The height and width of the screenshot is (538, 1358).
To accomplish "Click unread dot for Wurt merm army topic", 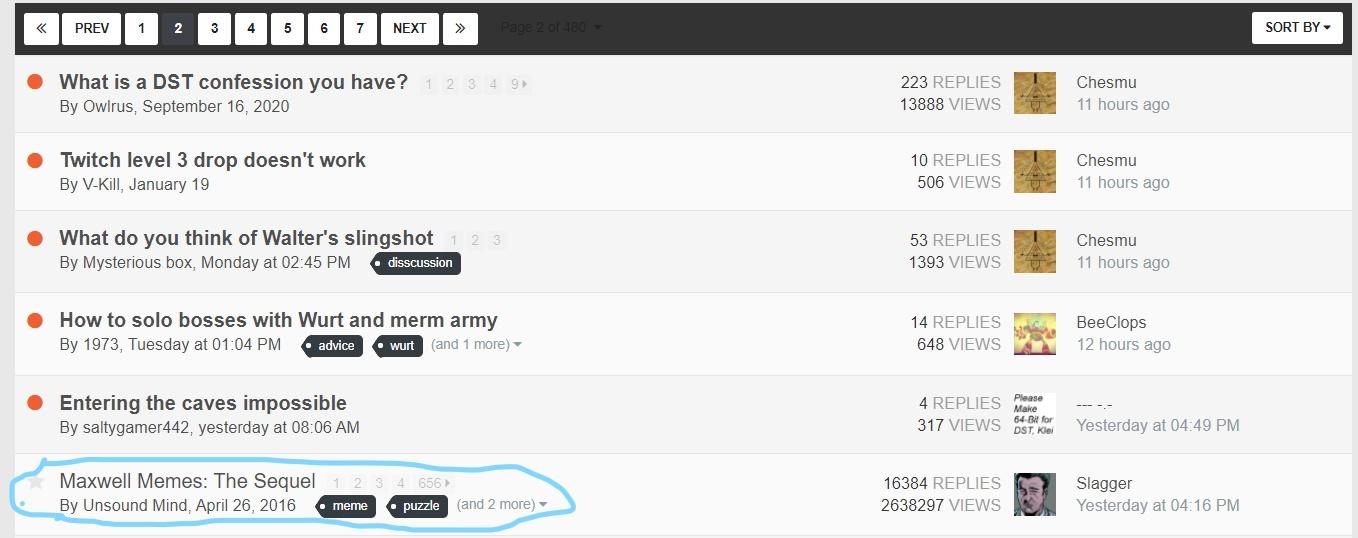I will [35, 320].
